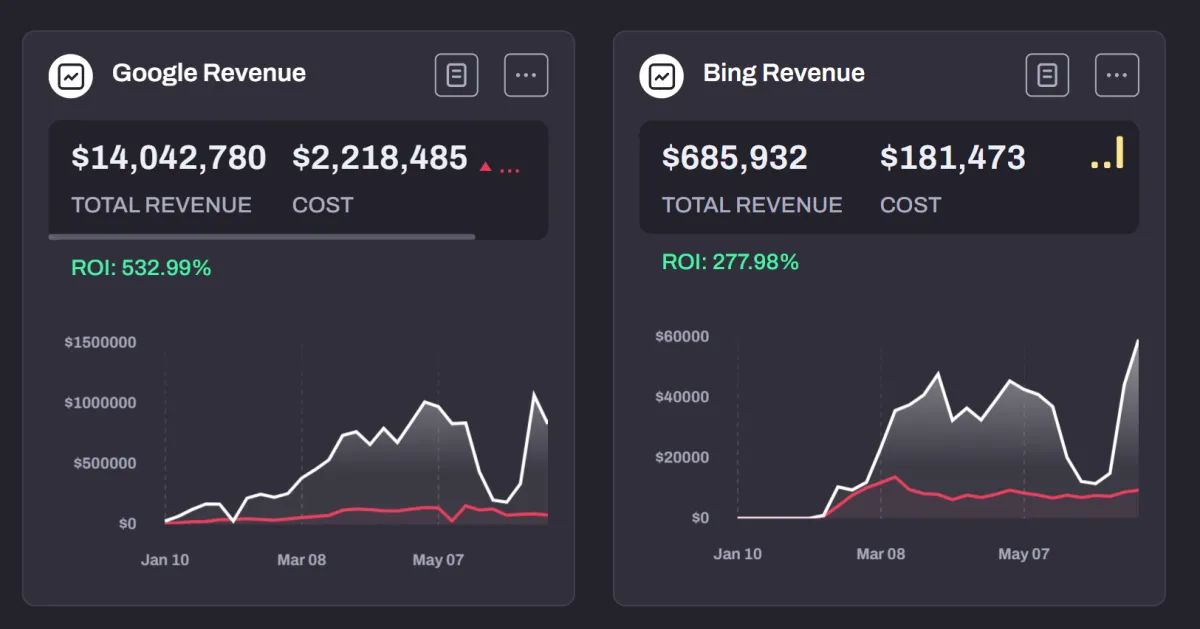Click the ROI: 532.99% text
Screen dimensions: 1200x629
pos(141,268)
